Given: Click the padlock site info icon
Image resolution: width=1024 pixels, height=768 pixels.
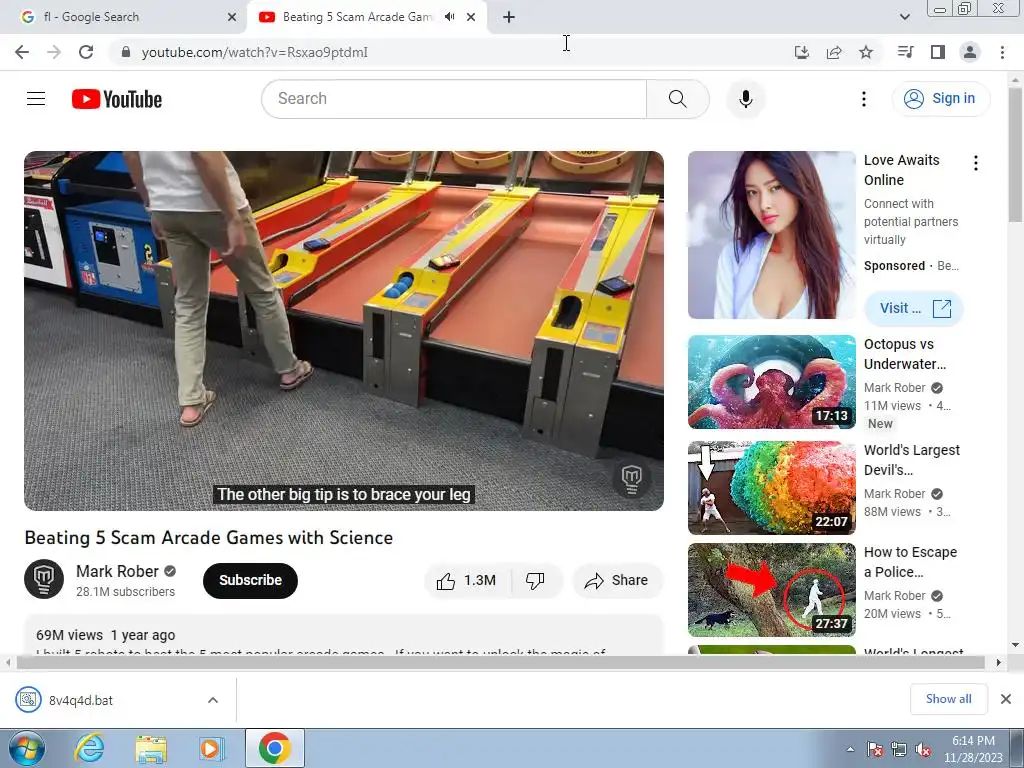Looking at the screenshot, I should point(126,52).
